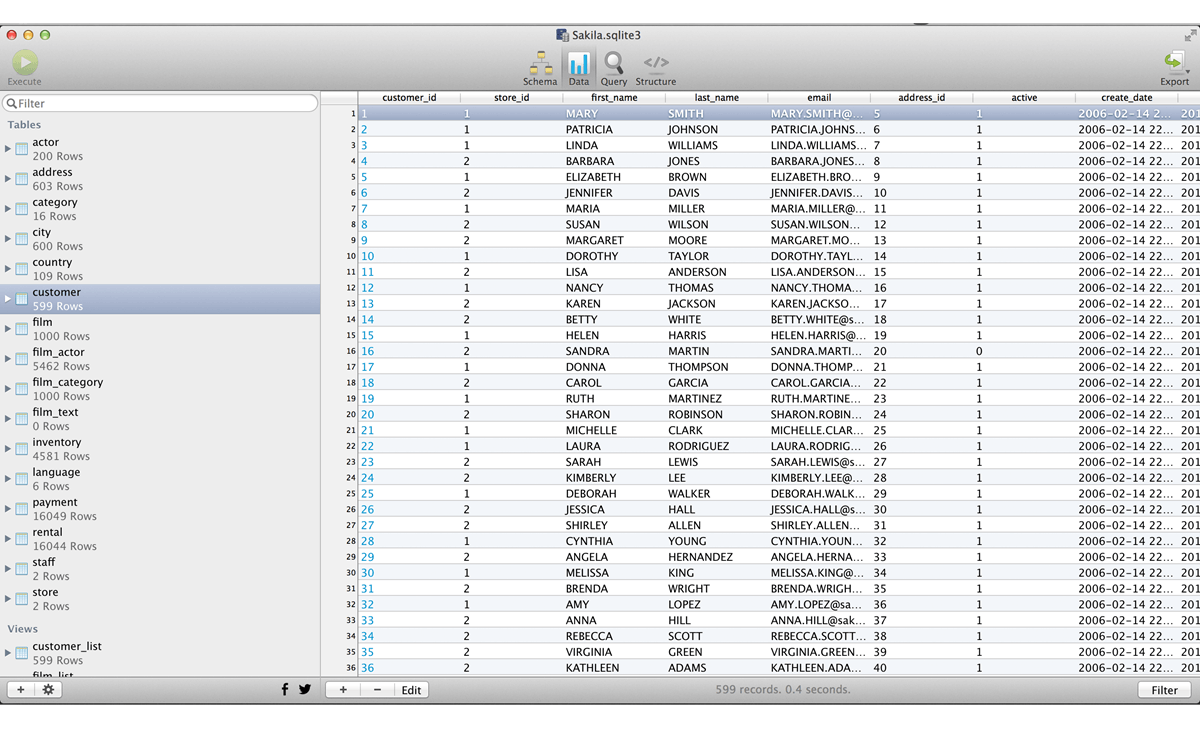Open customer_id link 8

(x=365, y=225)
